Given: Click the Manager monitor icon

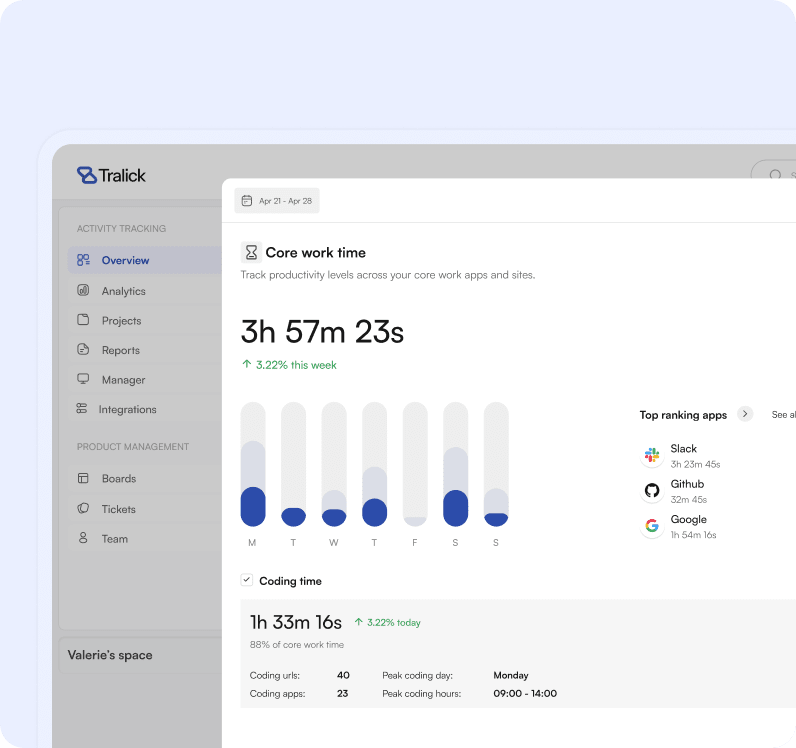Looking at the screenshot, I should (x=83, y=380).
